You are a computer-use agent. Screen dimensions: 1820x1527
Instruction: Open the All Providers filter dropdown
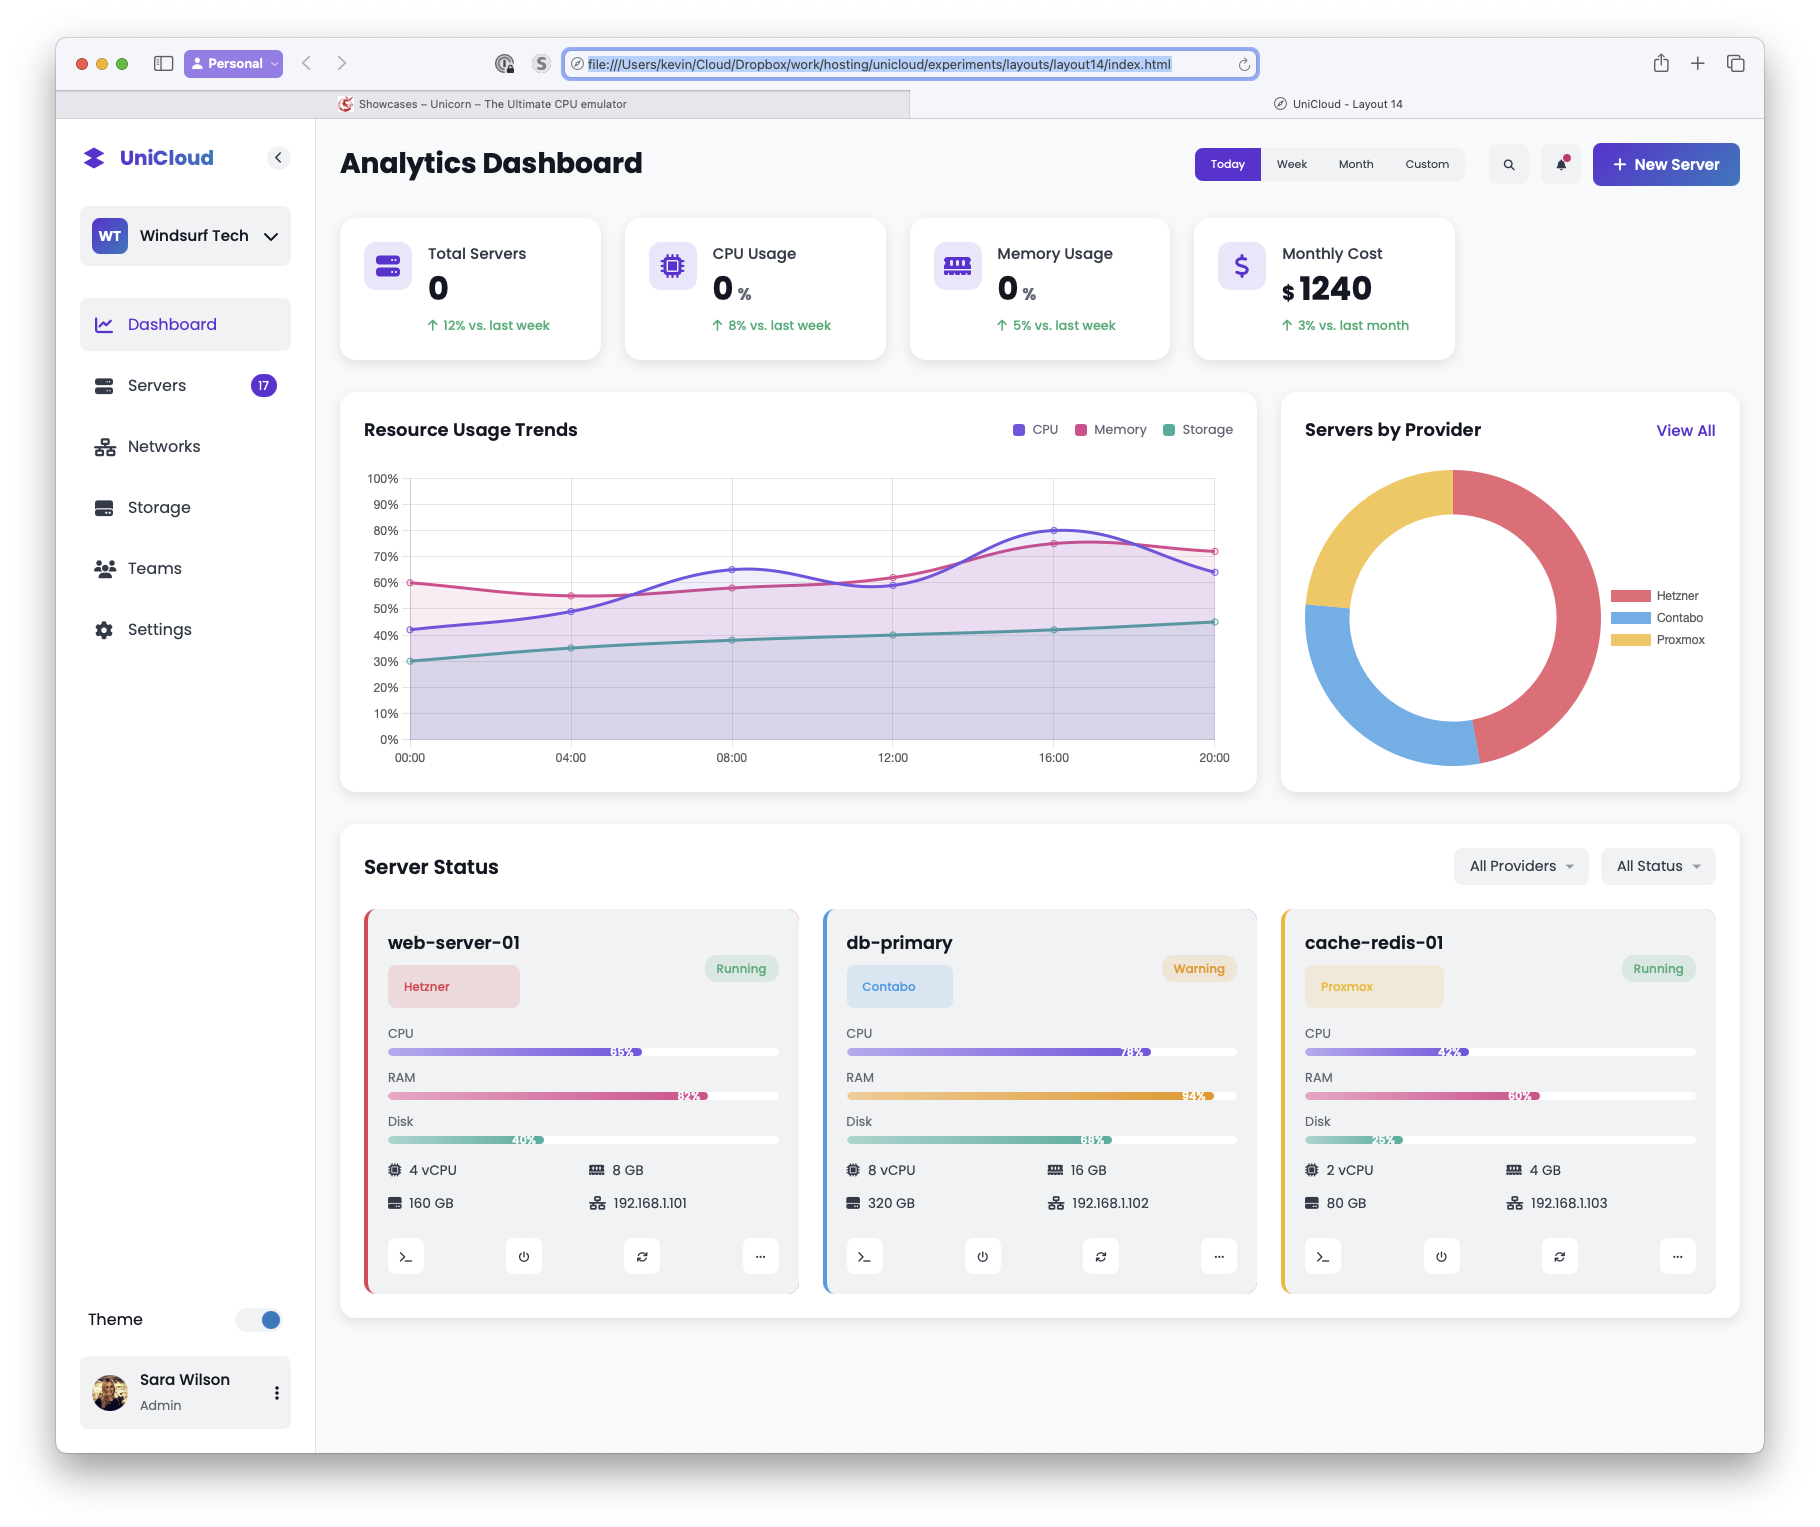(1520, 866)
